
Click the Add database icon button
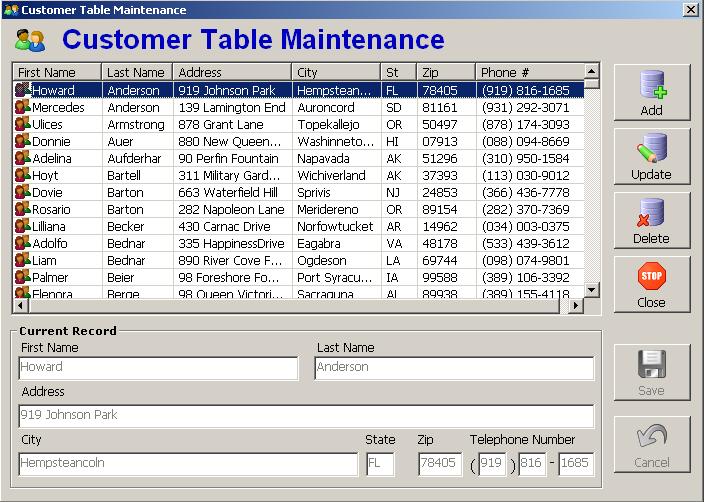652,93
